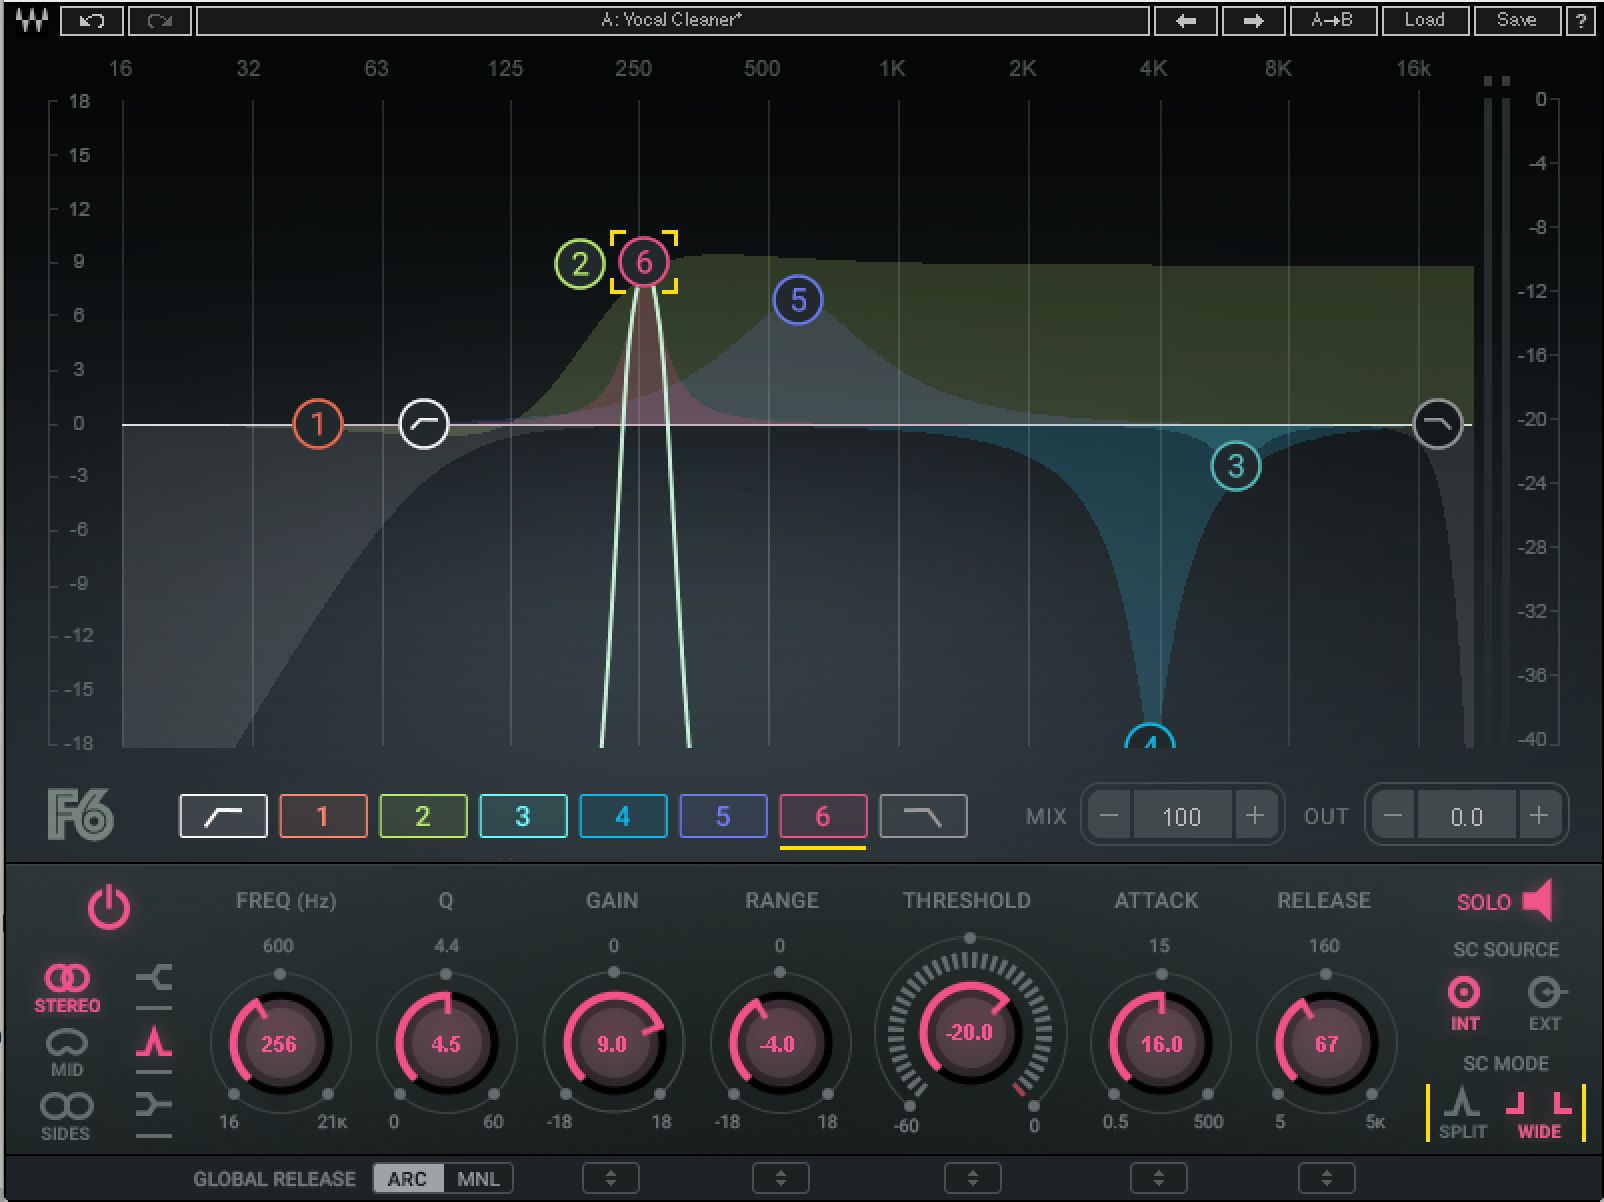Toggle the band power button off
The width and height of the screenshot is (1604, 1202).
tap(109, 910)
